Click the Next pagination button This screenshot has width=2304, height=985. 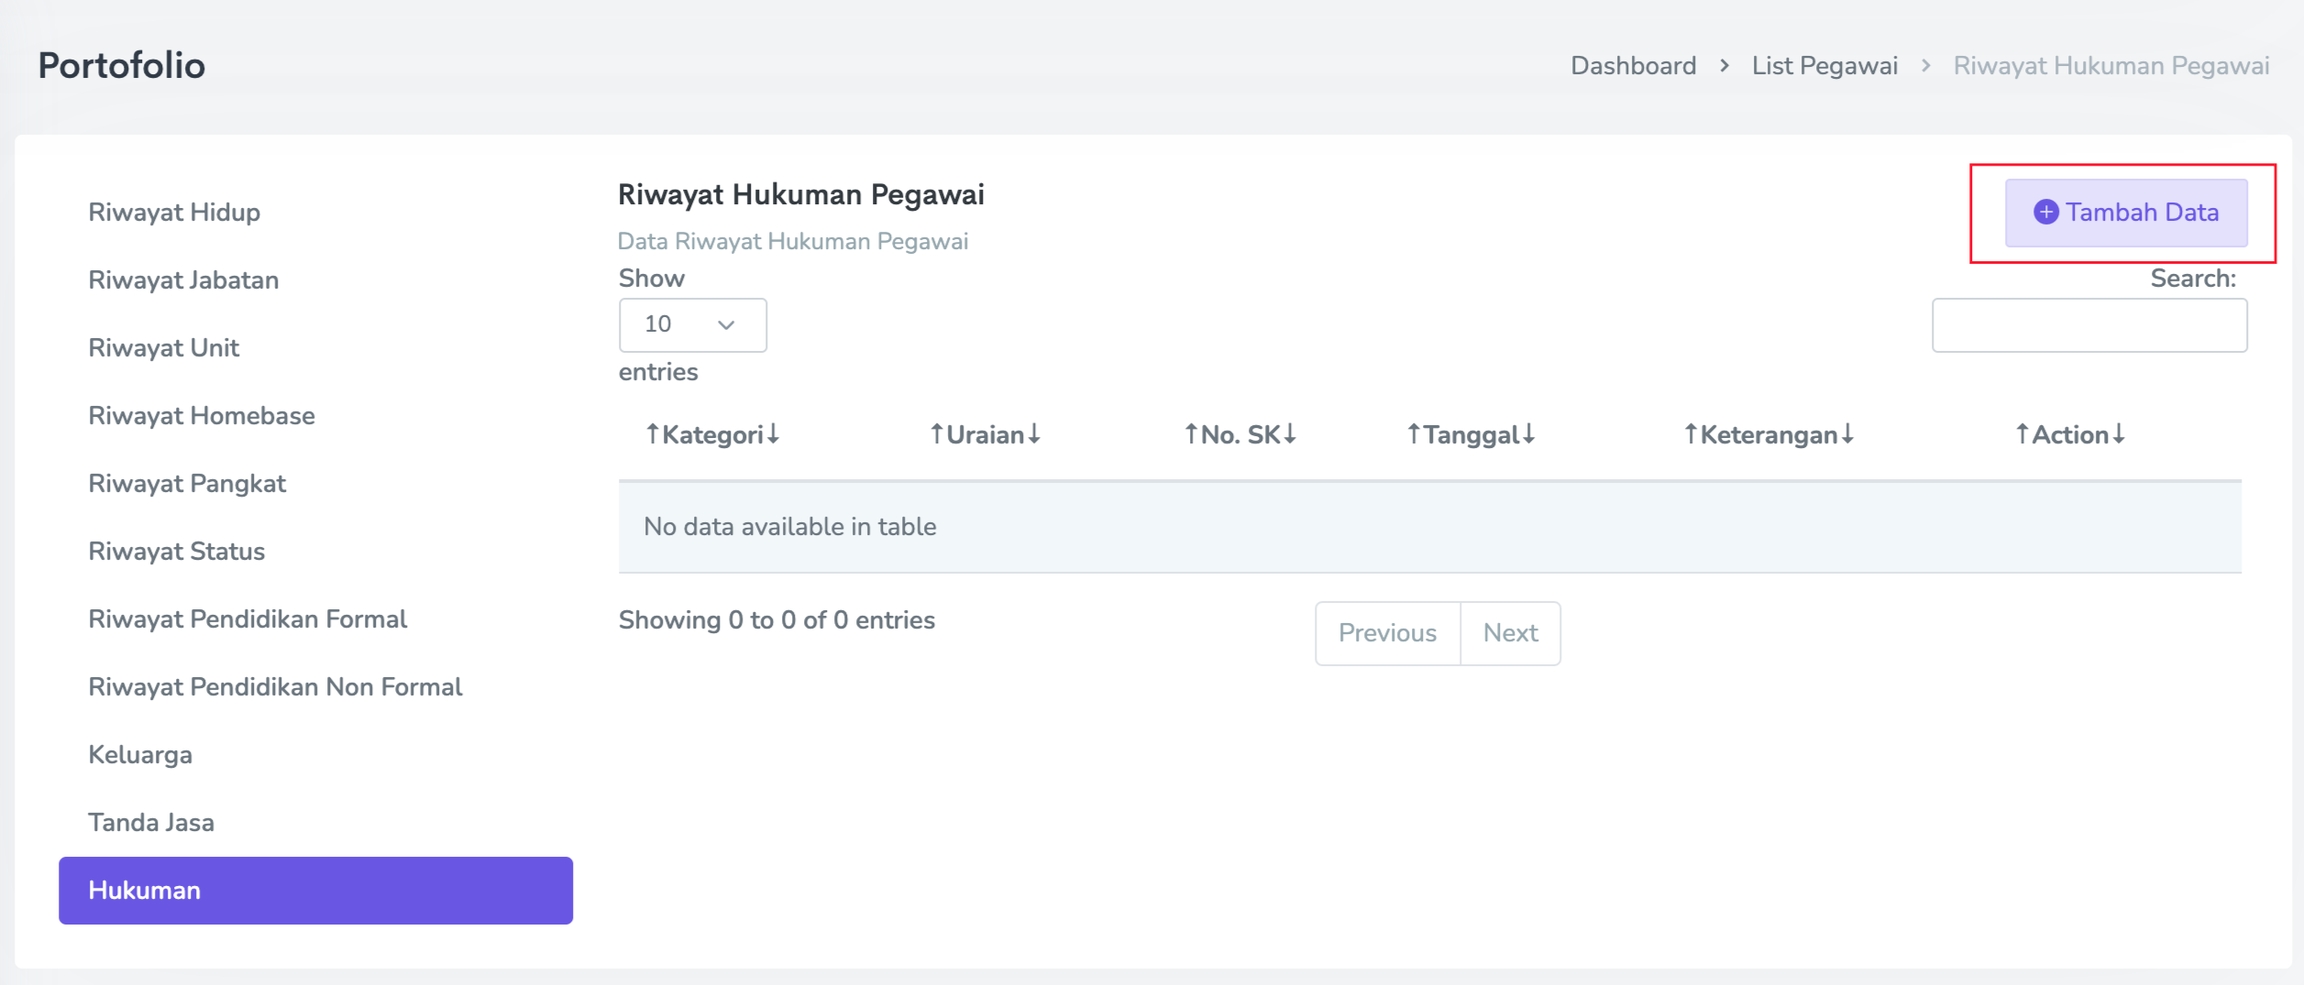coord(1510,633)
